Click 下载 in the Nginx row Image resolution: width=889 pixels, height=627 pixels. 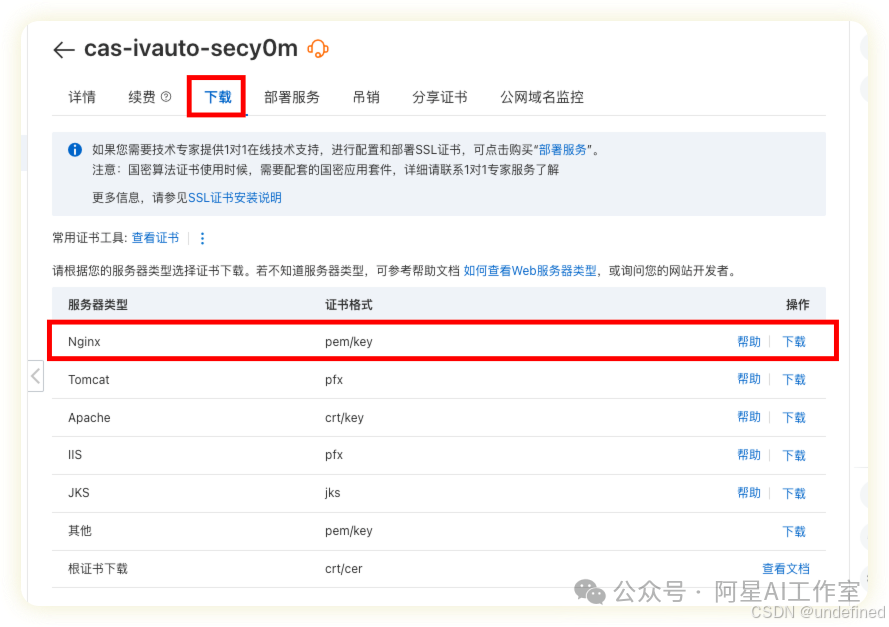point(794,341)
